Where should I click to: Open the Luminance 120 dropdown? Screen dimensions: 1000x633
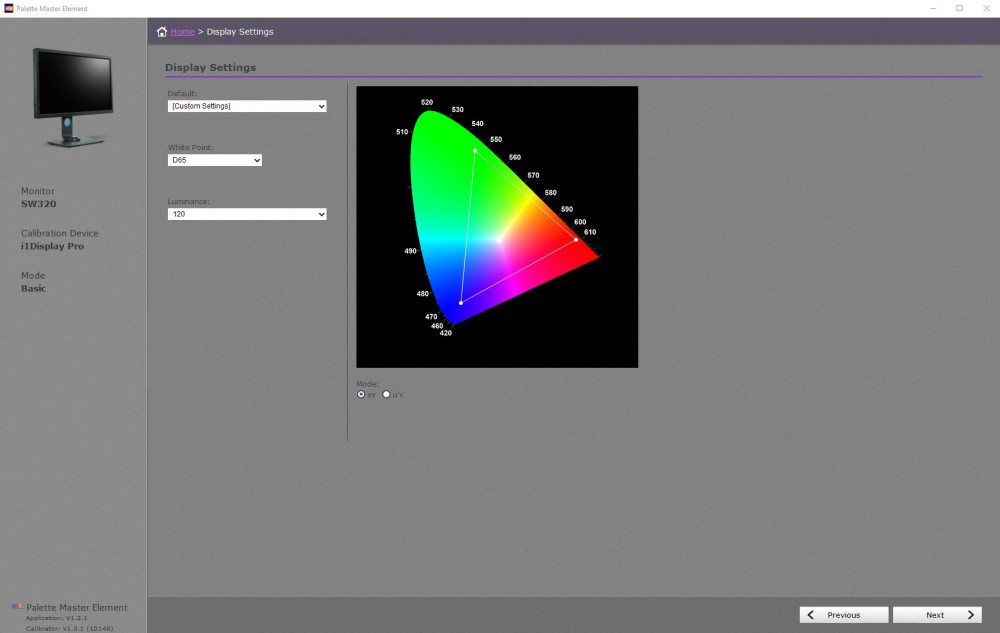click(247, 214)
